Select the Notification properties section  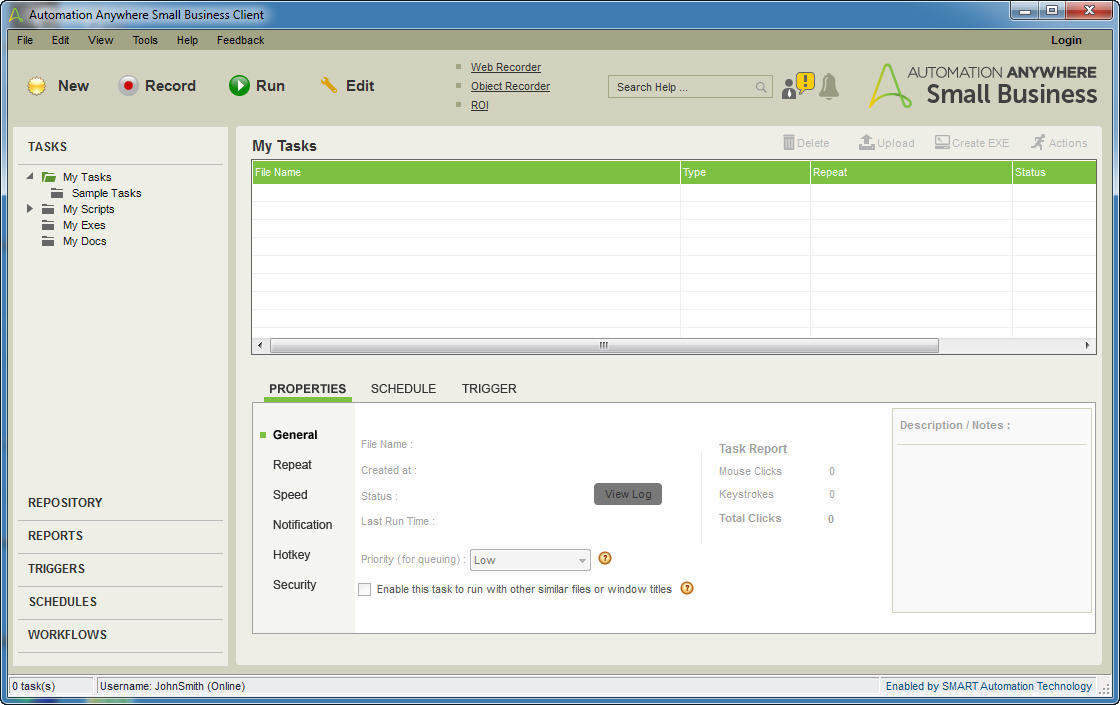click(303, 524)
